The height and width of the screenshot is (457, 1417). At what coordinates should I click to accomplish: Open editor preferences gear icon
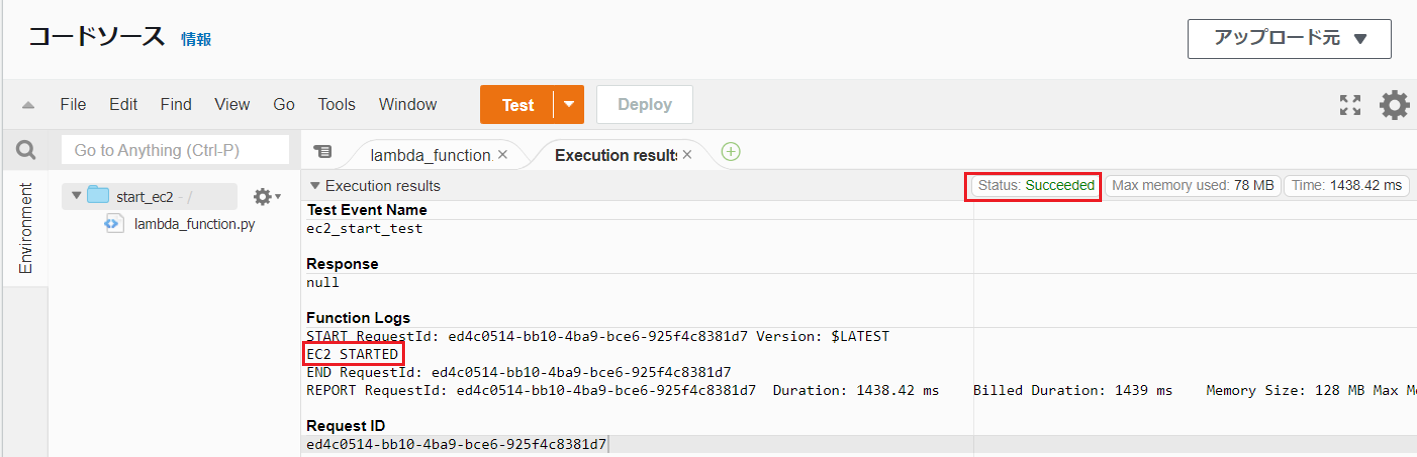click(x=1394, y=105)
